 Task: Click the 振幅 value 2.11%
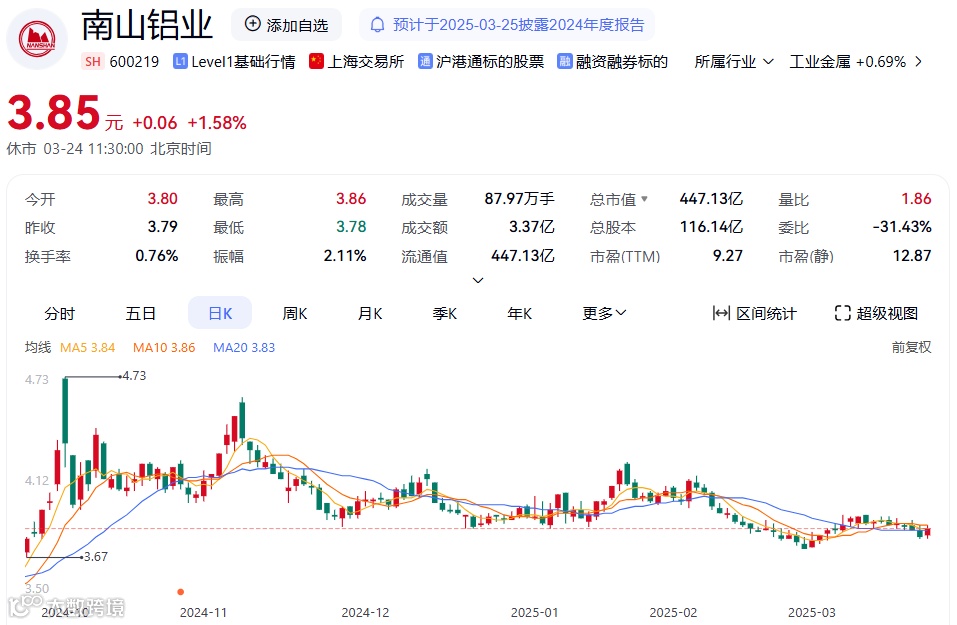[345, 256]
